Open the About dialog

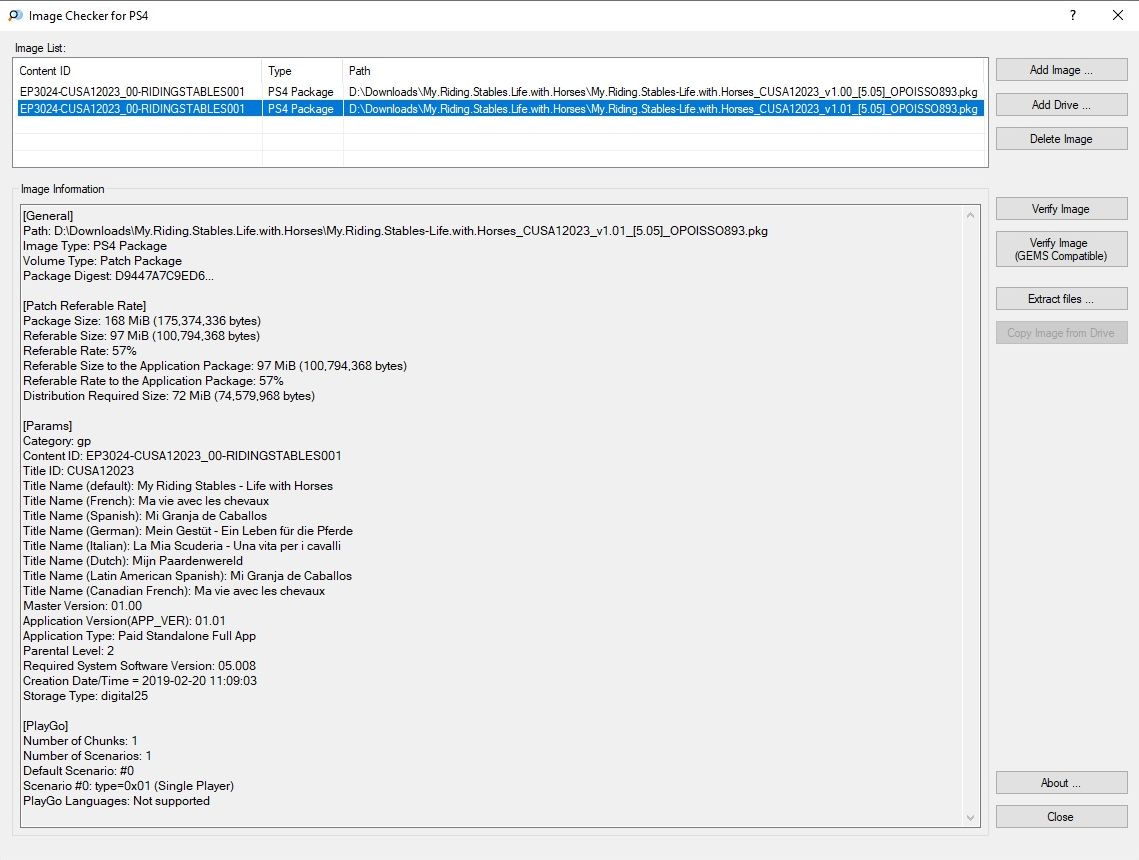point(1061,782)
